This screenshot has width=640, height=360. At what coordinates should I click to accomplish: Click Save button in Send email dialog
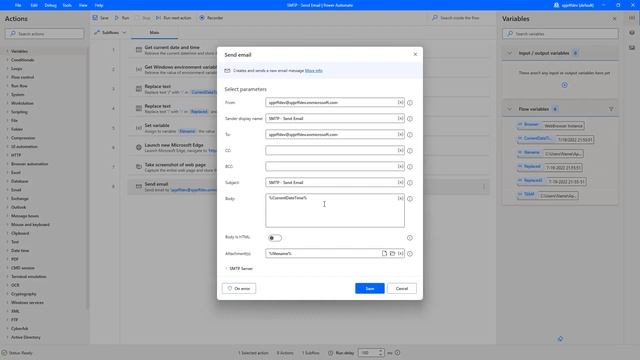point(370,289)
